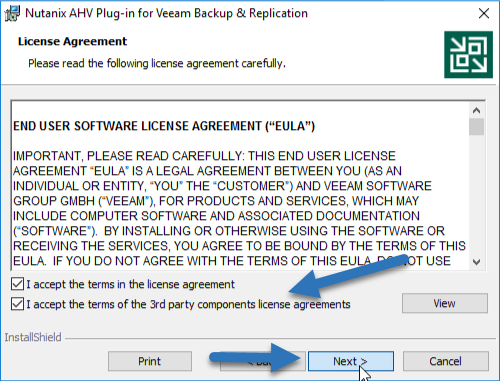Click the 'Nutanix AHV Plug-in' window title
Image resolution: width=500 pixels, height=381 pixels.
166,13
